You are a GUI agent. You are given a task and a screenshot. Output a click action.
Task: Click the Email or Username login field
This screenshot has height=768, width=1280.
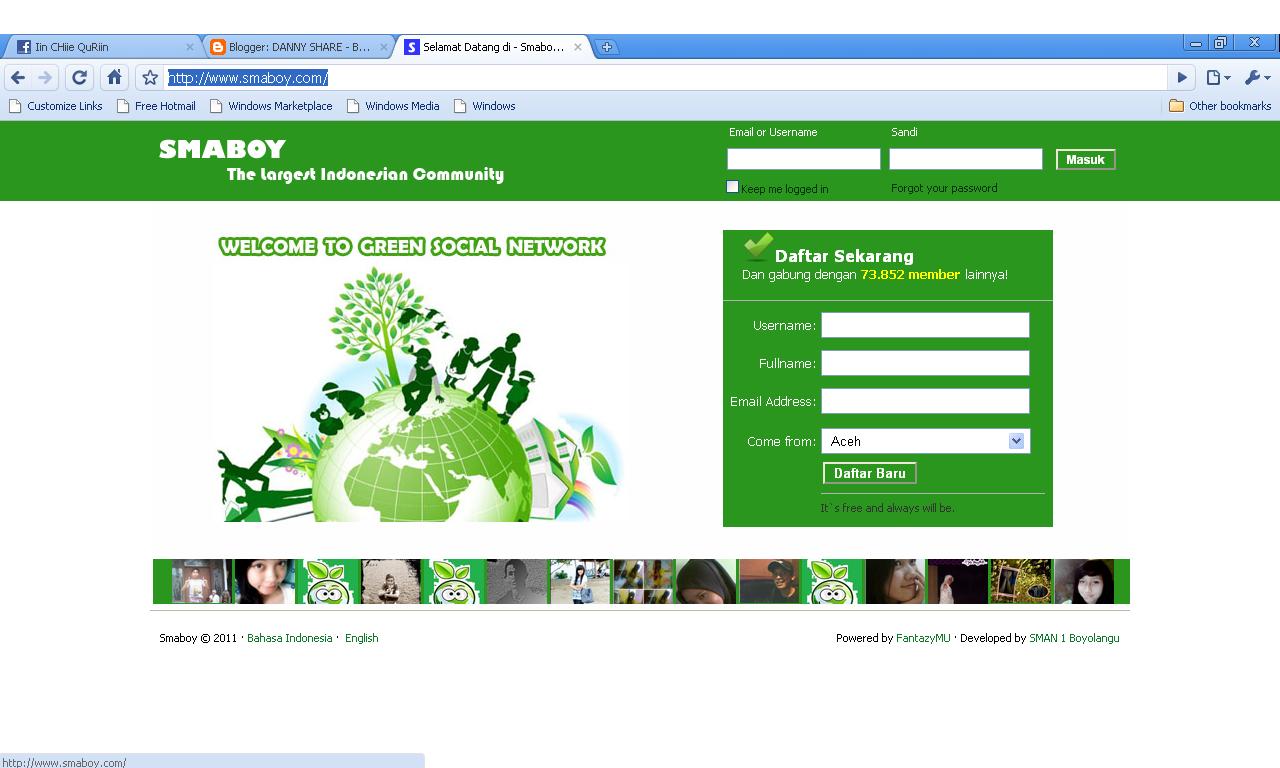pyautogui.click(x=804, y=159)
